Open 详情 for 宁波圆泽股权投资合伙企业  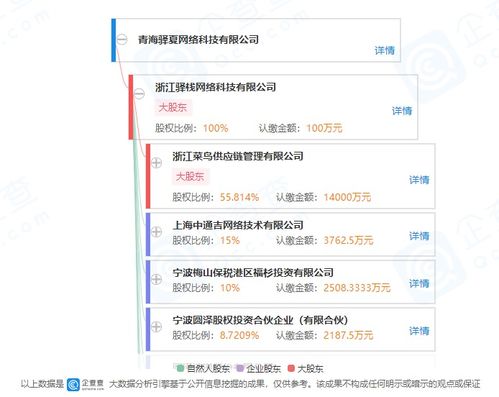point(419,331)
